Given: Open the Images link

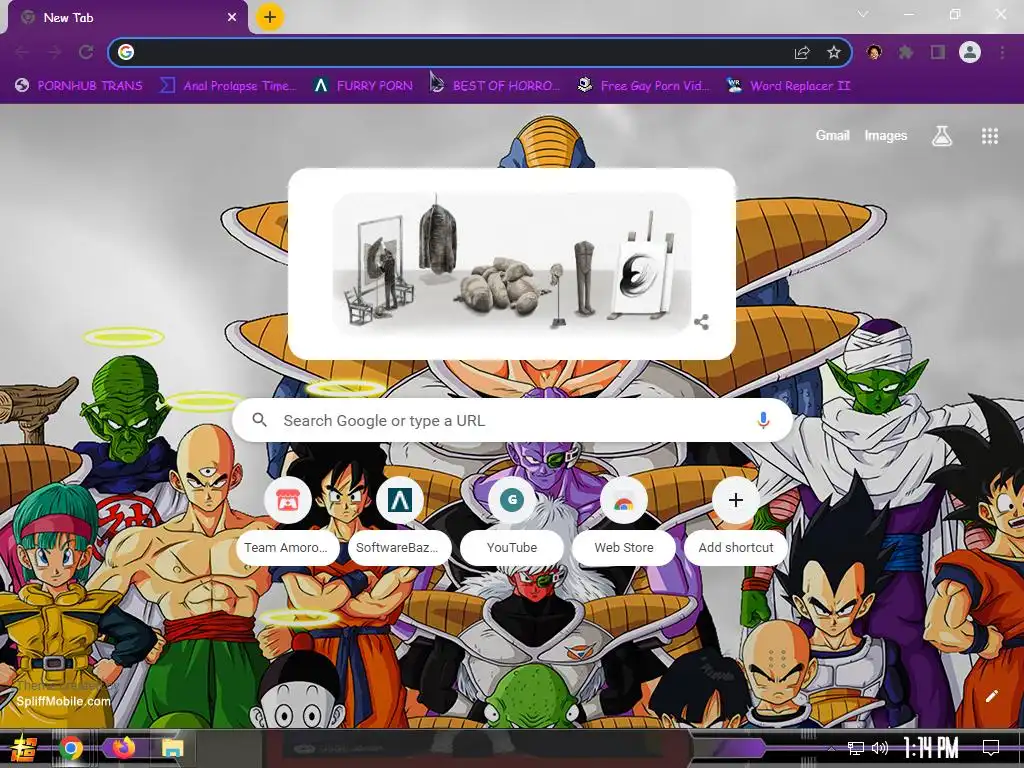Looking at the screenshot, I should [886, 135].
